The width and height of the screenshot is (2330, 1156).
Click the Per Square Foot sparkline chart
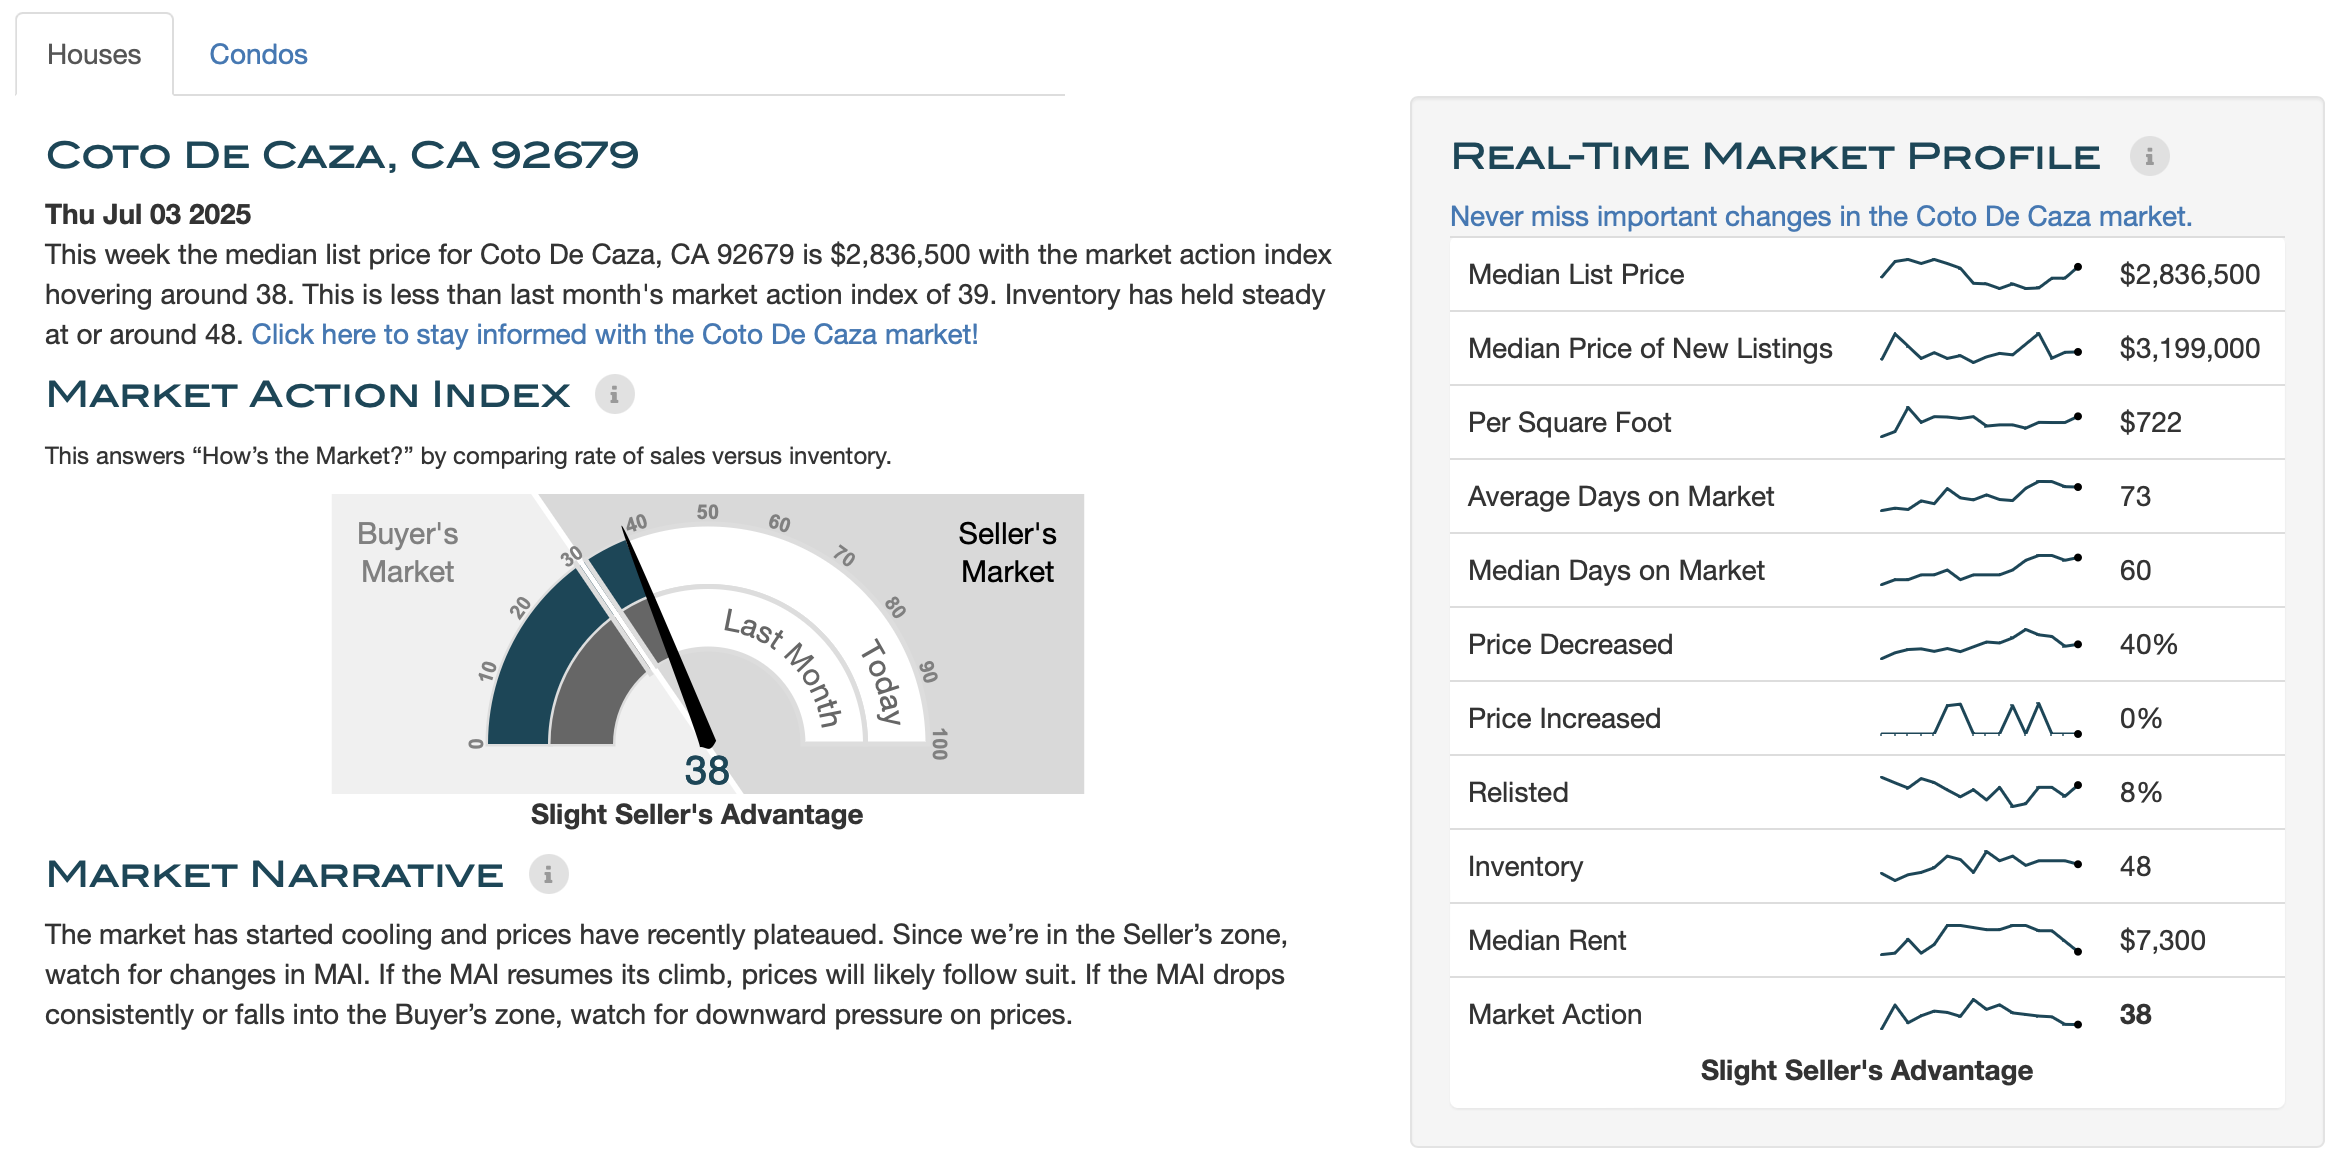click(1981, 422)
